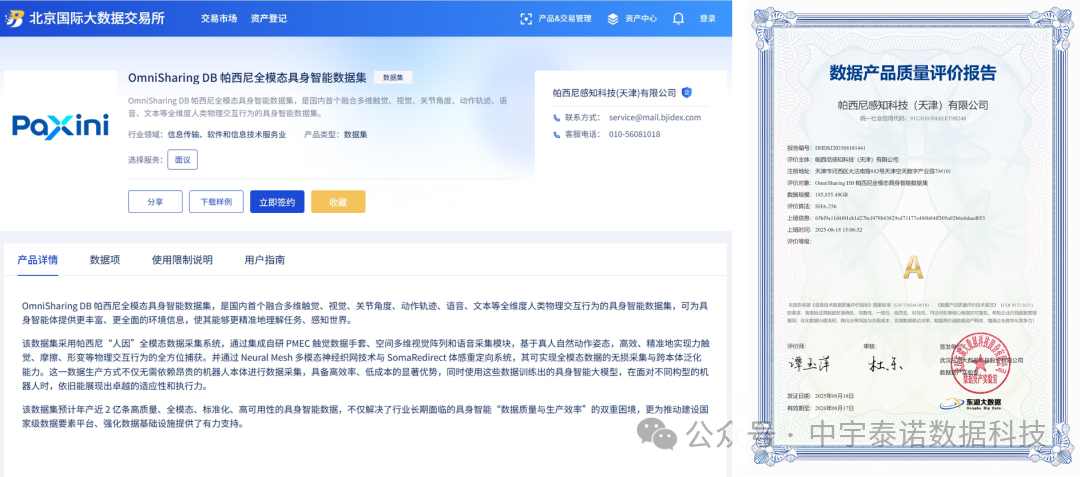This screenshot has height=477, width=1080.
Task: Click the 产品&交易管理 scan icon
Action: click(x=526, y=19)
